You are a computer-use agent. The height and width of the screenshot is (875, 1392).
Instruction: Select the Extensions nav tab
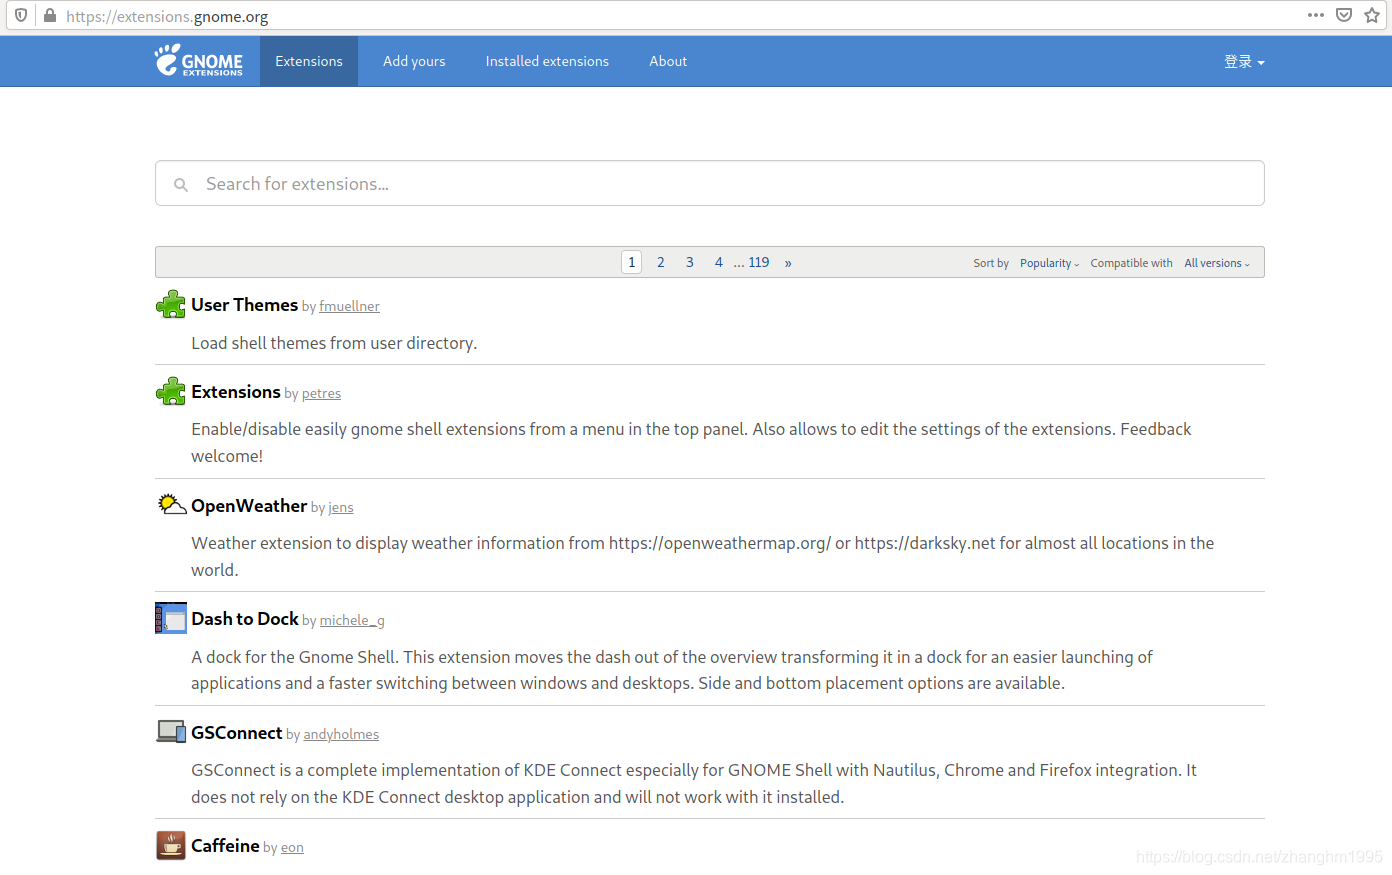tap(309, 61)
